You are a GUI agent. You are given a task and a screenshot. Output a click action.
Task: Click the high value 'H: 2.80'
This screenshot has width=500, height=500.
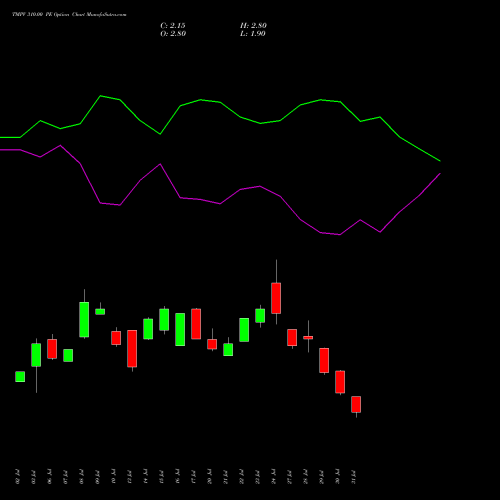point(253,26)
